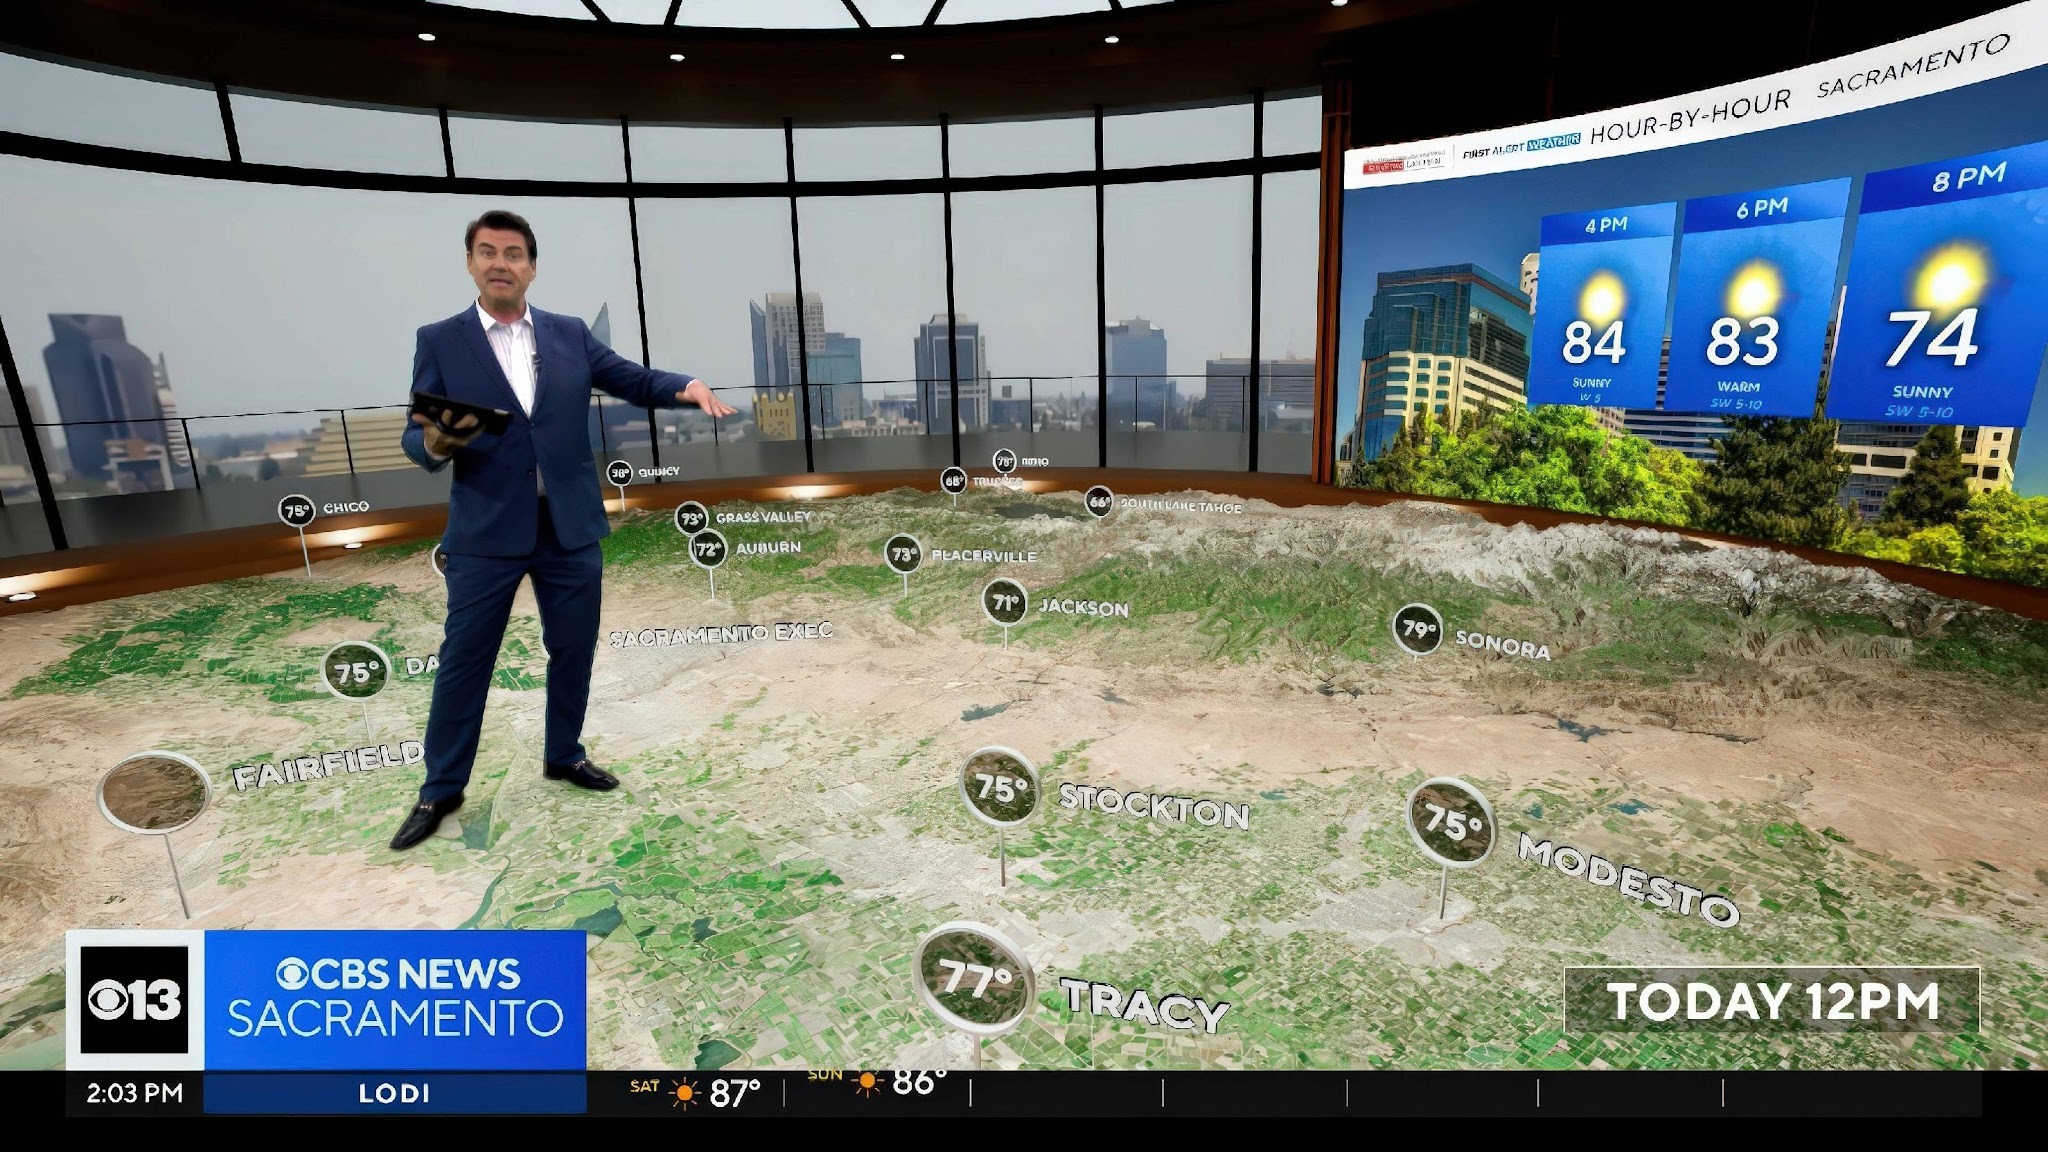Click the SACRAMENTO title on weather wall
The image size is (2048, 1152).
tap(1912, 66)
